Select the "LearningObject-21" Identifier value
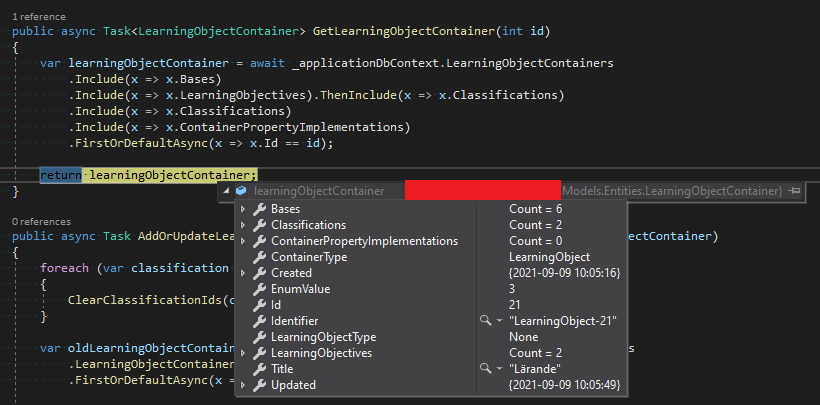Image resolution: width=820 pixels, height=405 pixels. [x=562, y=321]
